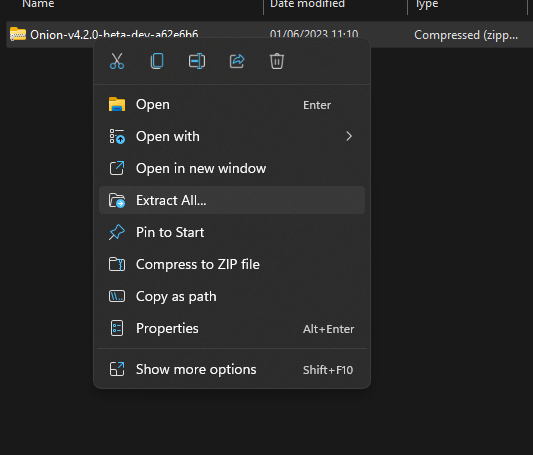Sort by the Date modified column header
The width and height of the screenshot is (533, 455).
pyautogui.click(x=307, y=4)
